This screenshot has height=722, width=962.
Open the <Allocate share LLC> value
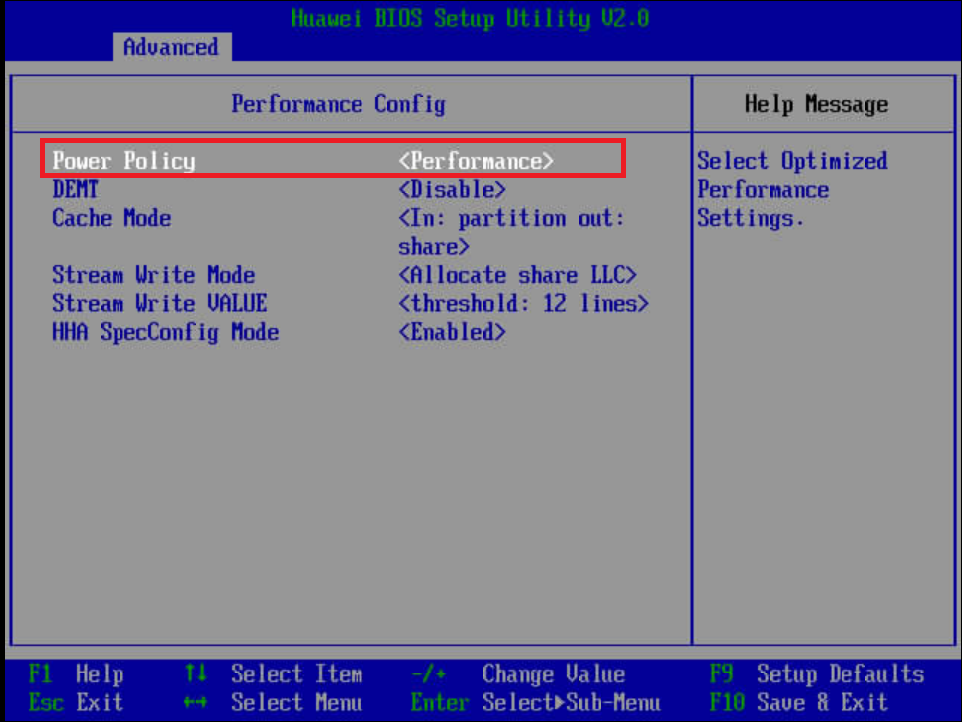tap(517, 275)
